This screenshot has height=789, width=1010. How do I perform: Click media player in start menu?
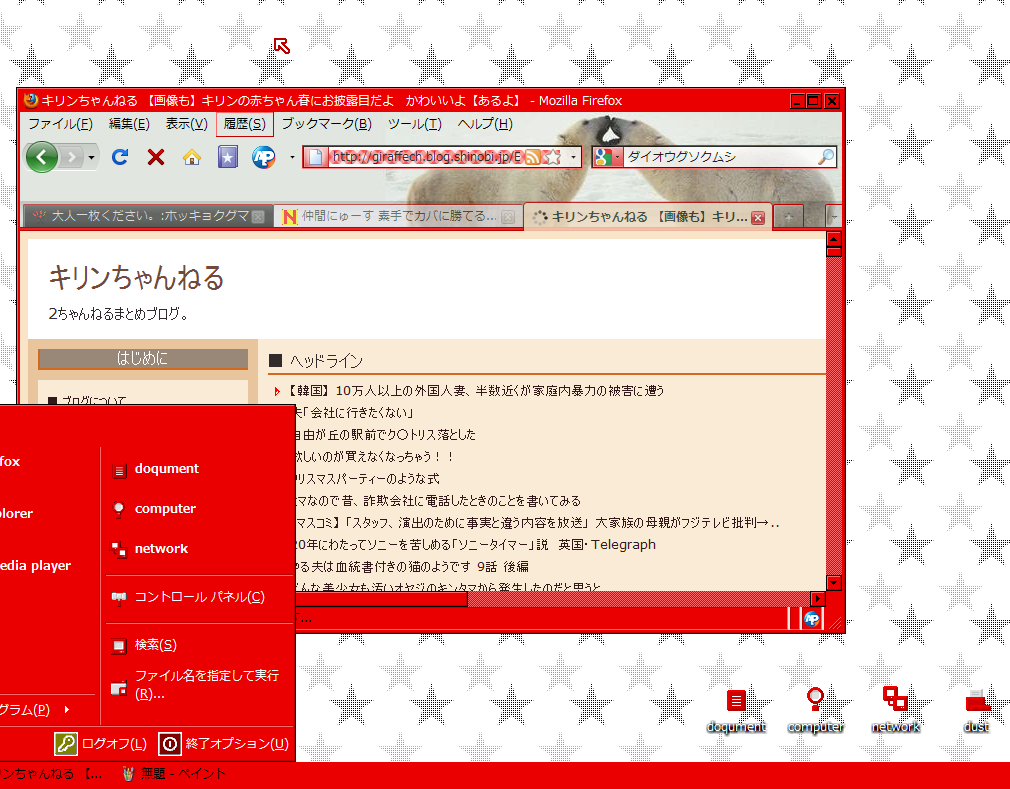click(x=35, y=566)
